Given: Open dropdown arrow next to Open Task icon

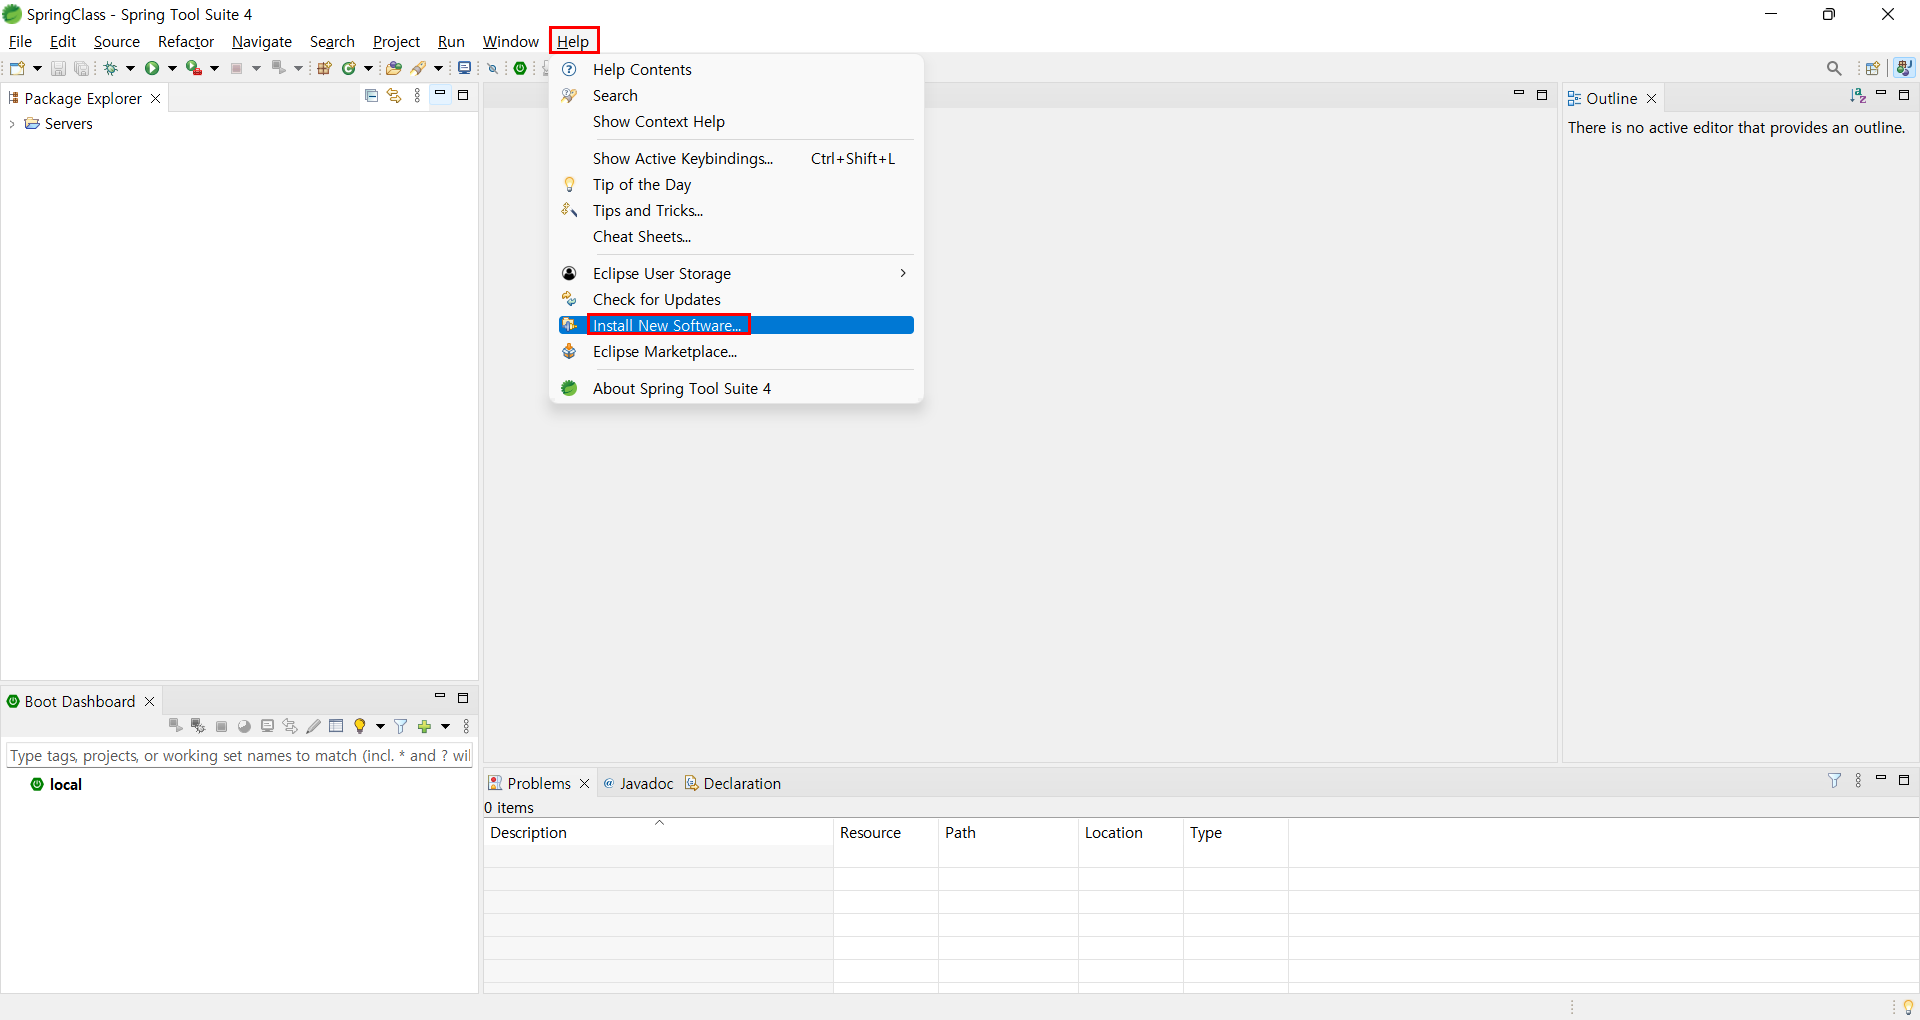Looking at the screenshot, I should (x=438, y=68).
